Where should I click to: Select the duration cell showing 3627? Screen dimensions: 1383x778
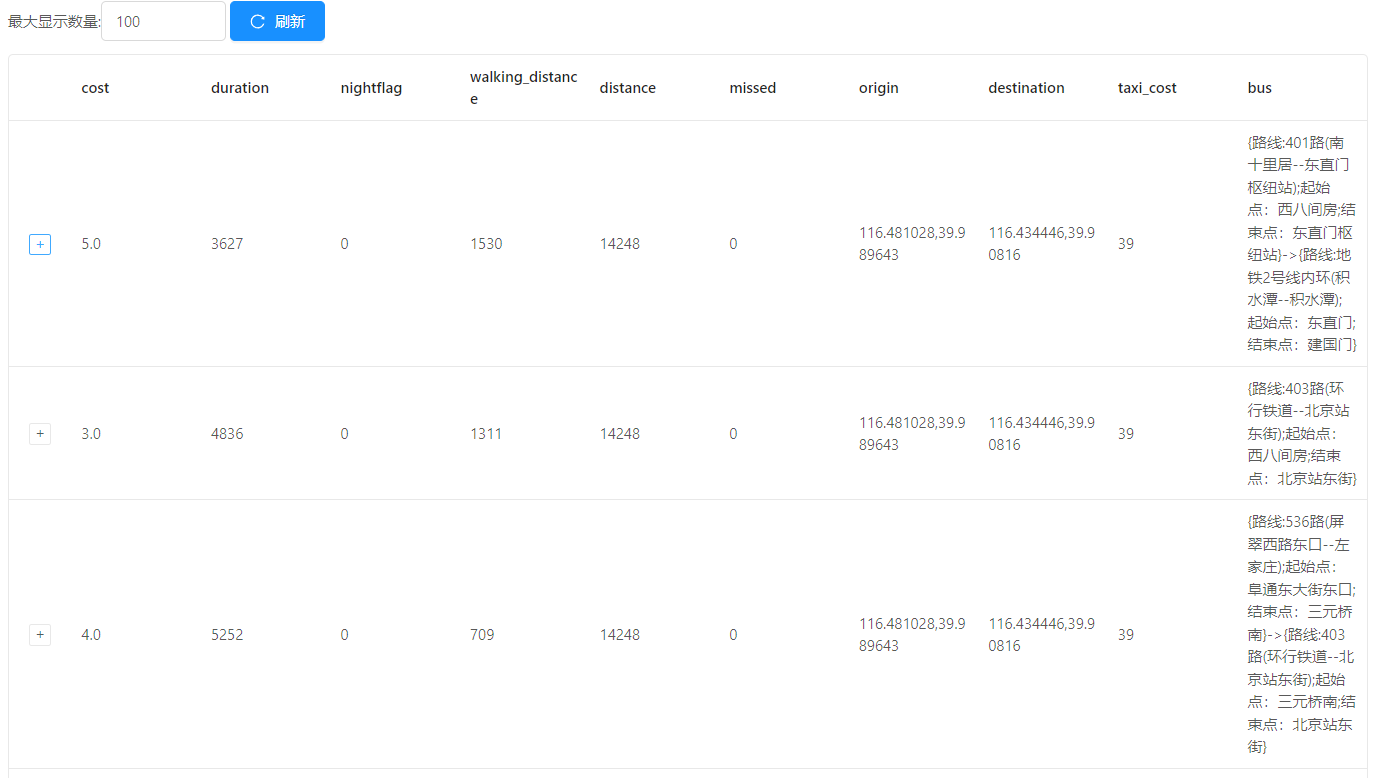227,244
